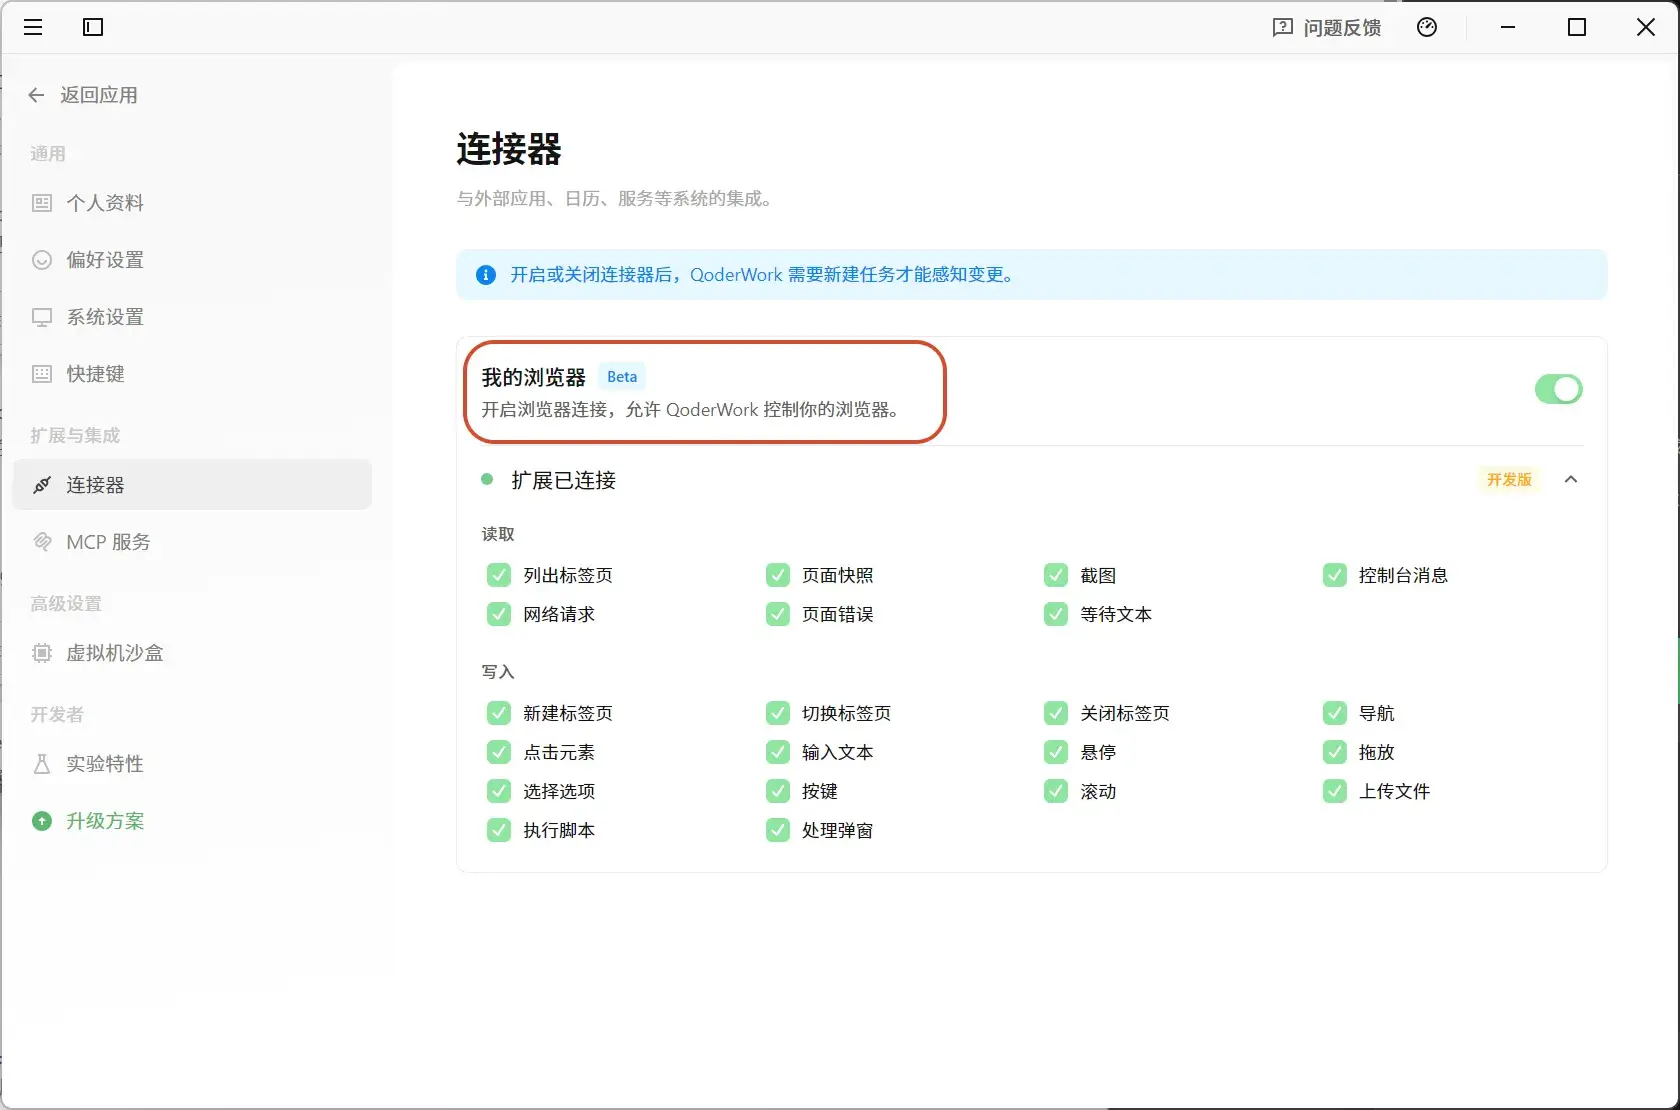Viewport: 1680px width, 1110px height.
Task: Select the wrench icon for 连接器
Action: (42, 485)
